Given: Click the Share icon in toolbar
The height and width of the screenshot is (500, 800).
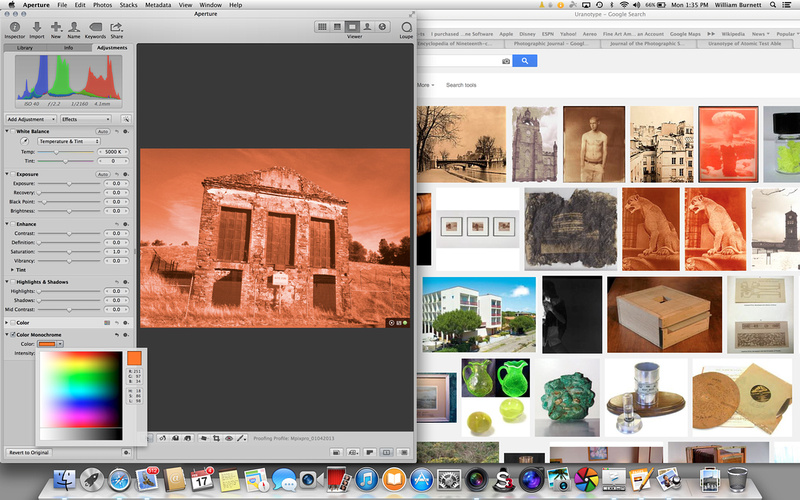Looking at the screenshot, I should pyautogui.click(x=116, y=27).
